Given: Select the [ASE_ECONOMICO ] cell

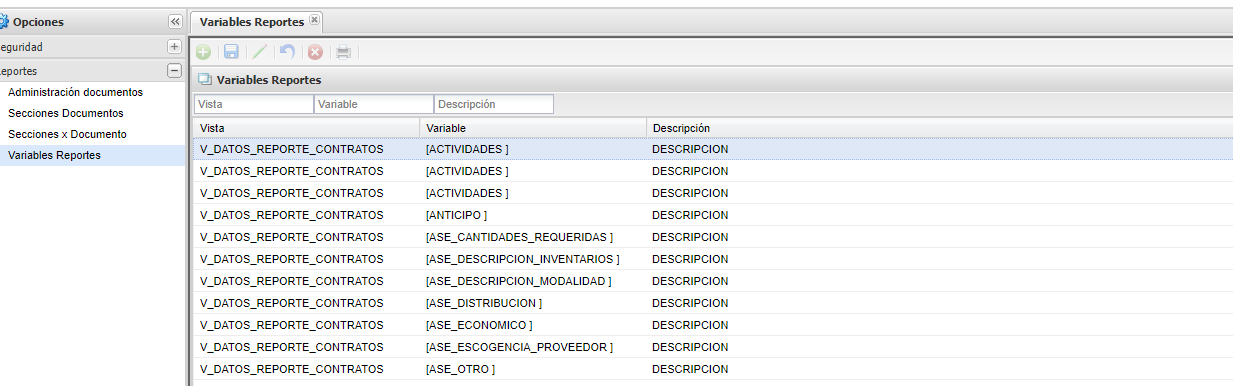Looking at the screenshot, I should 532,325.
